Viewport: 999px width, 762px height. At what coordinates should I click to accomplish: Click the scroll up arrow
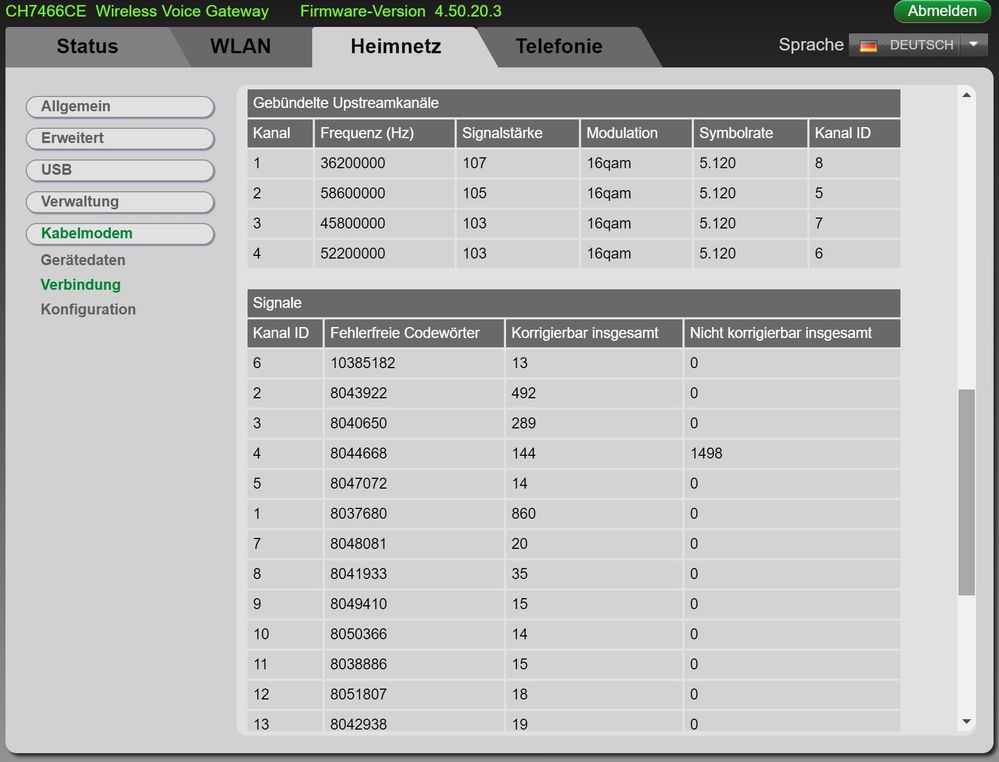click(966, 96)
